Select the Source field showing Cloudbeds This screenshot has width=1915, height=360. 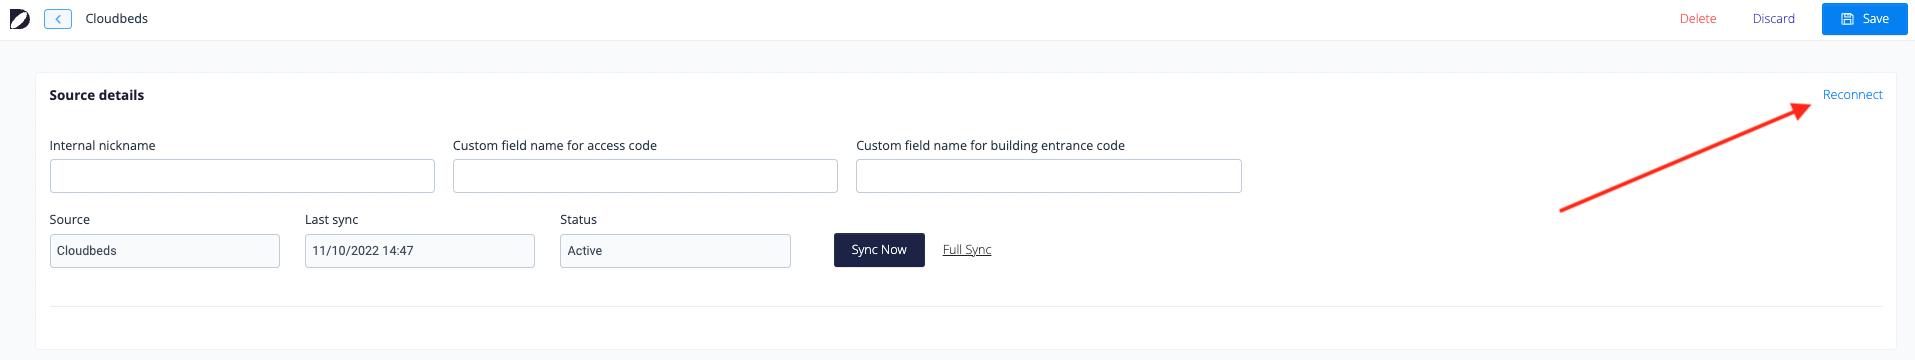click(165, 251)
